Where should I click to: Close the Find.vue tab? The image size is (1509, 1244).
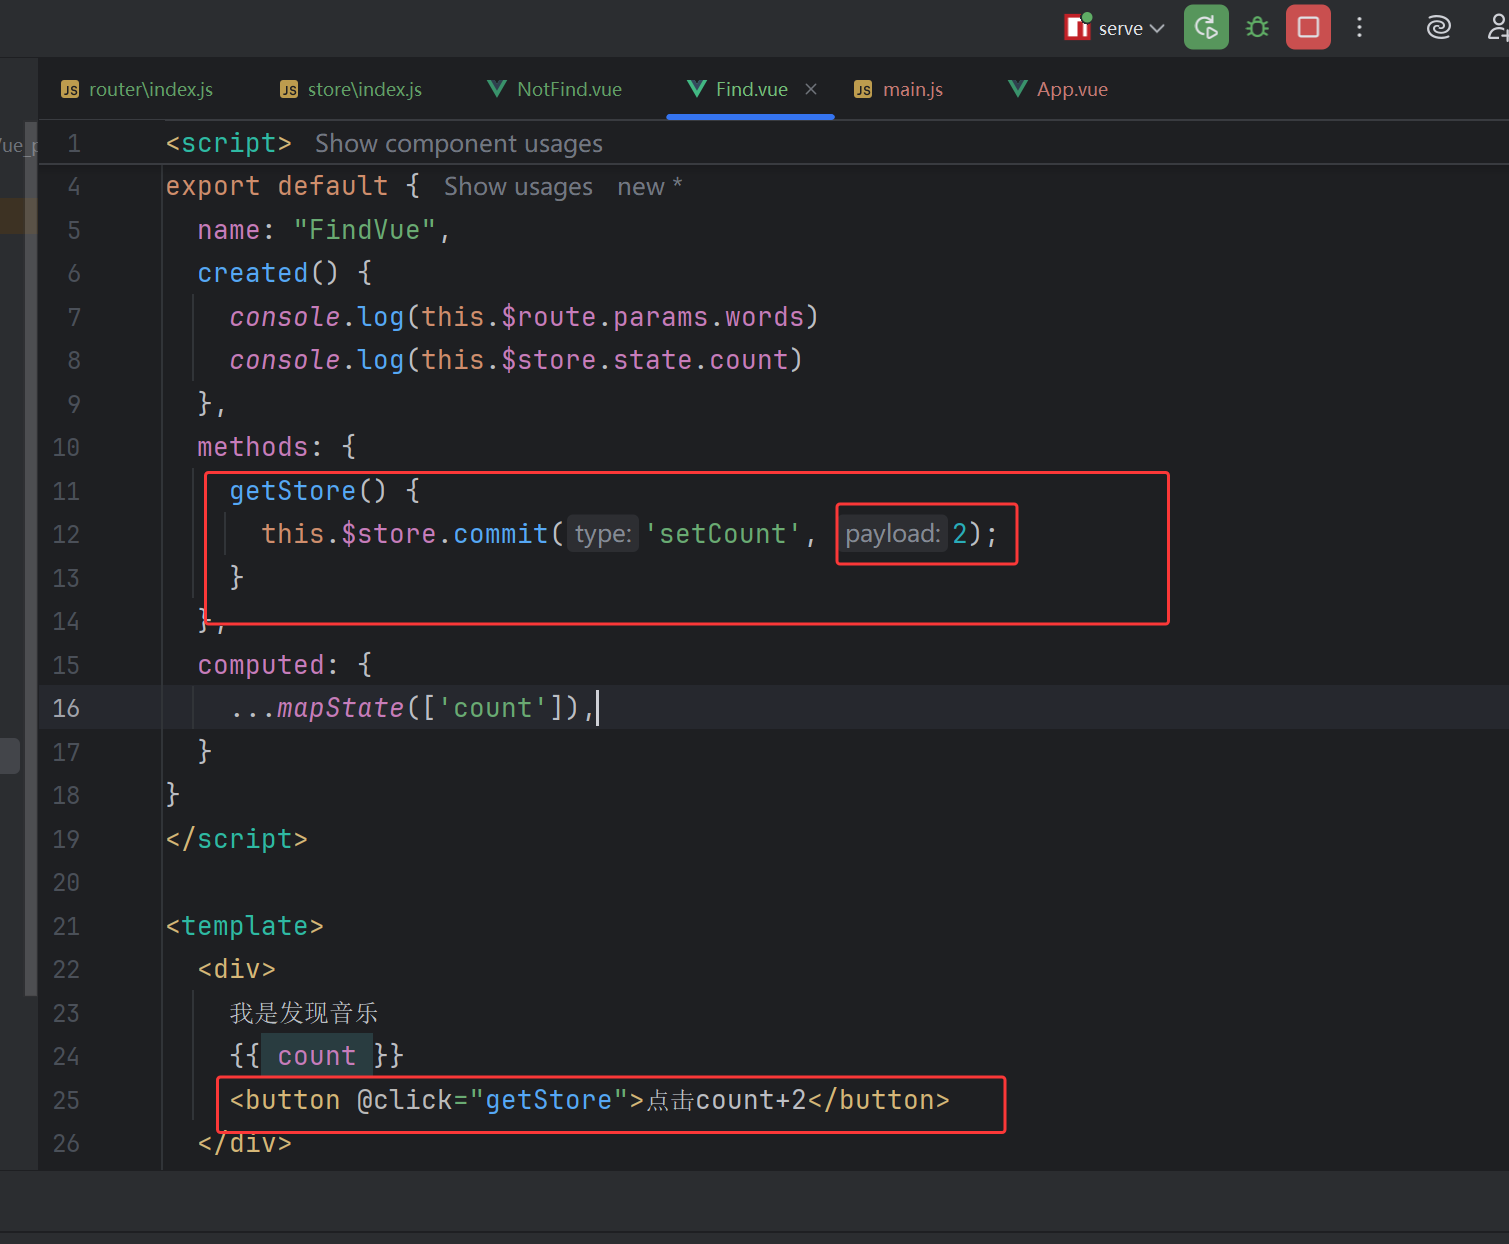[x=811, y=89]
